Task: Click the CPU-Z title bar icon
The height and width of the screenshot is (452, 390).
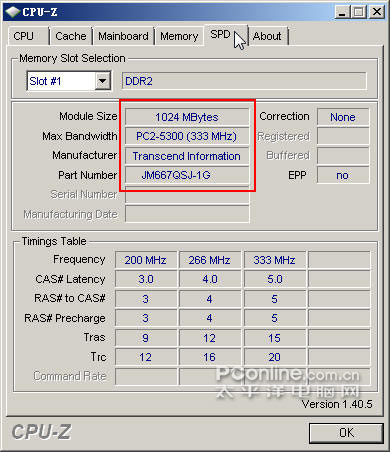Action: click(x=13, y=12)
